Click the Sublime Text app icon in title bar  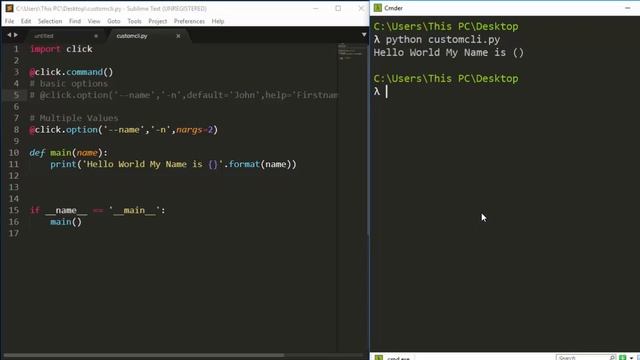[x=9, y=8]
